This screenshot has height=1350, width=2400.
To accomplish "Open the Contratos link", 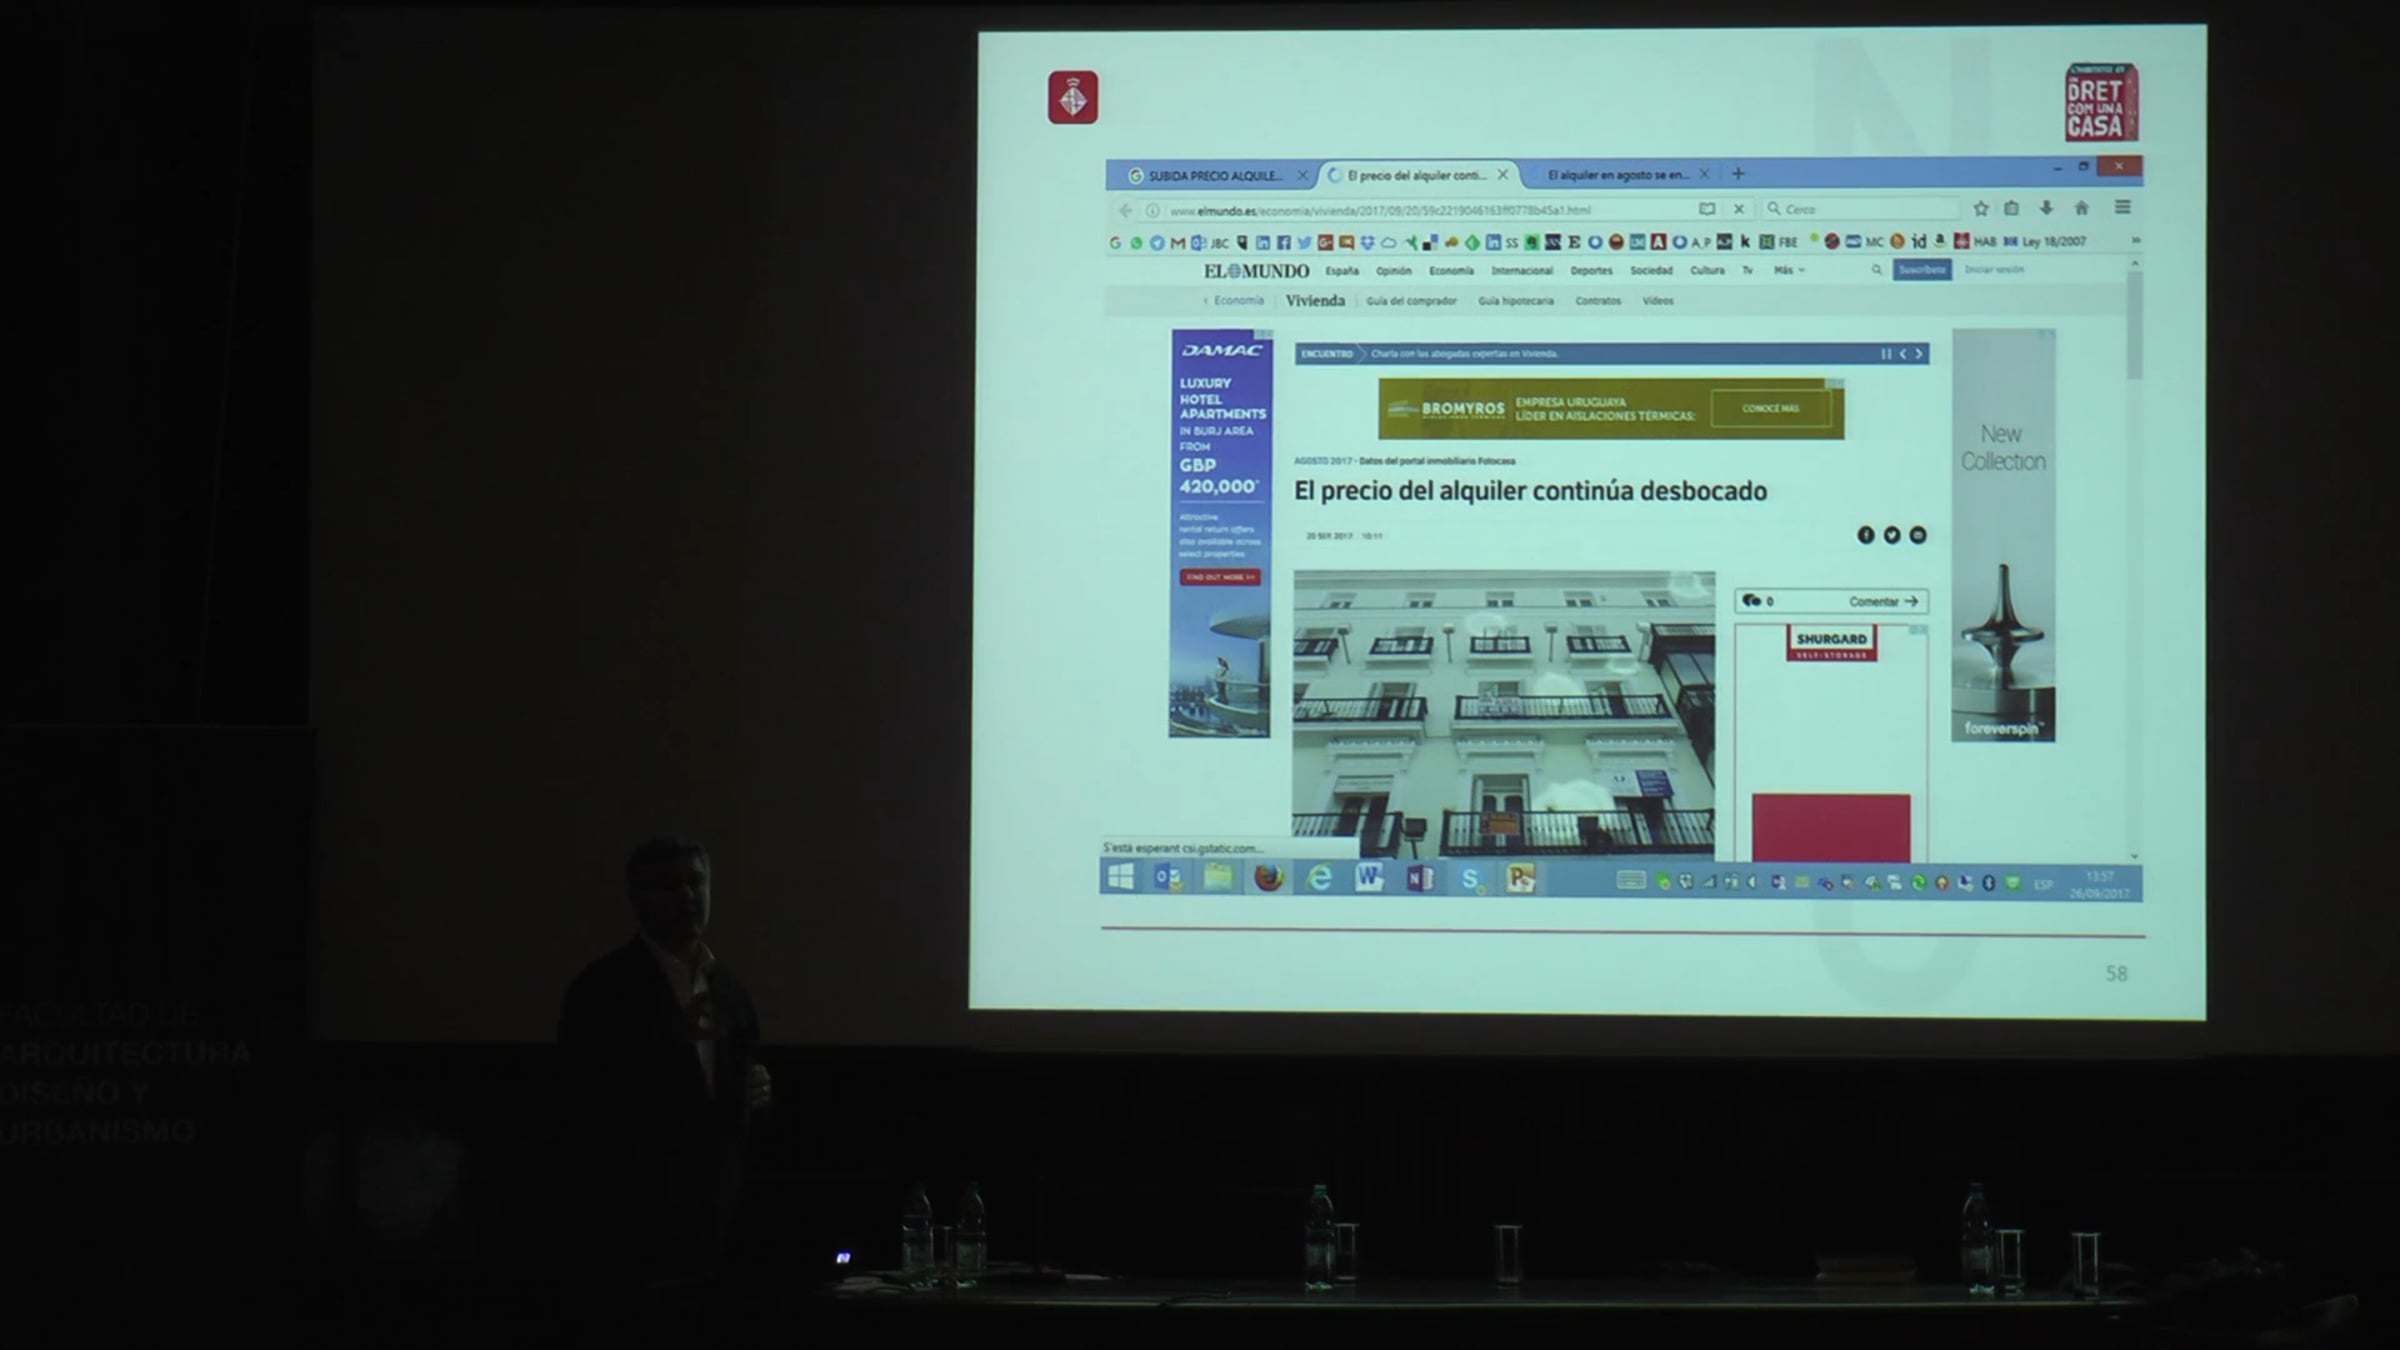I will pos(1598,301).
